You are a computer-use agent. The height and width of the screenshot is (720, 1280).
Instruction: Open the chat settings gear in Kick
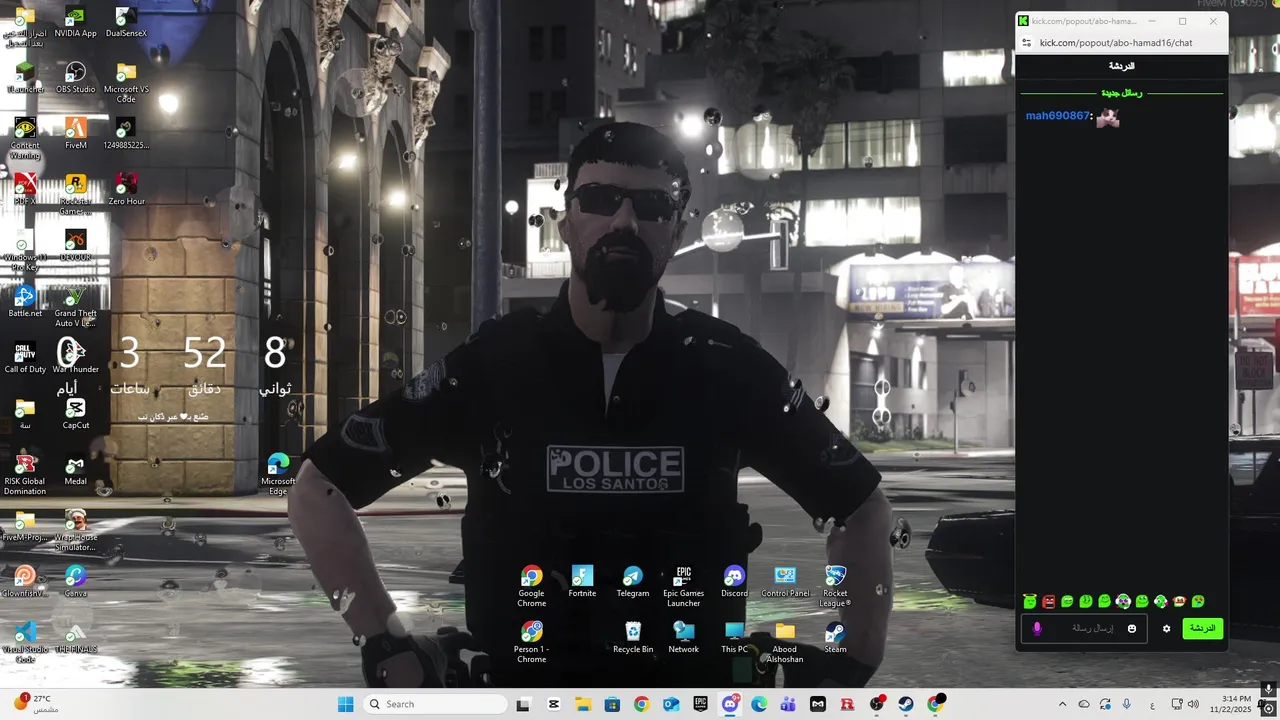(x=1166, y=629)
